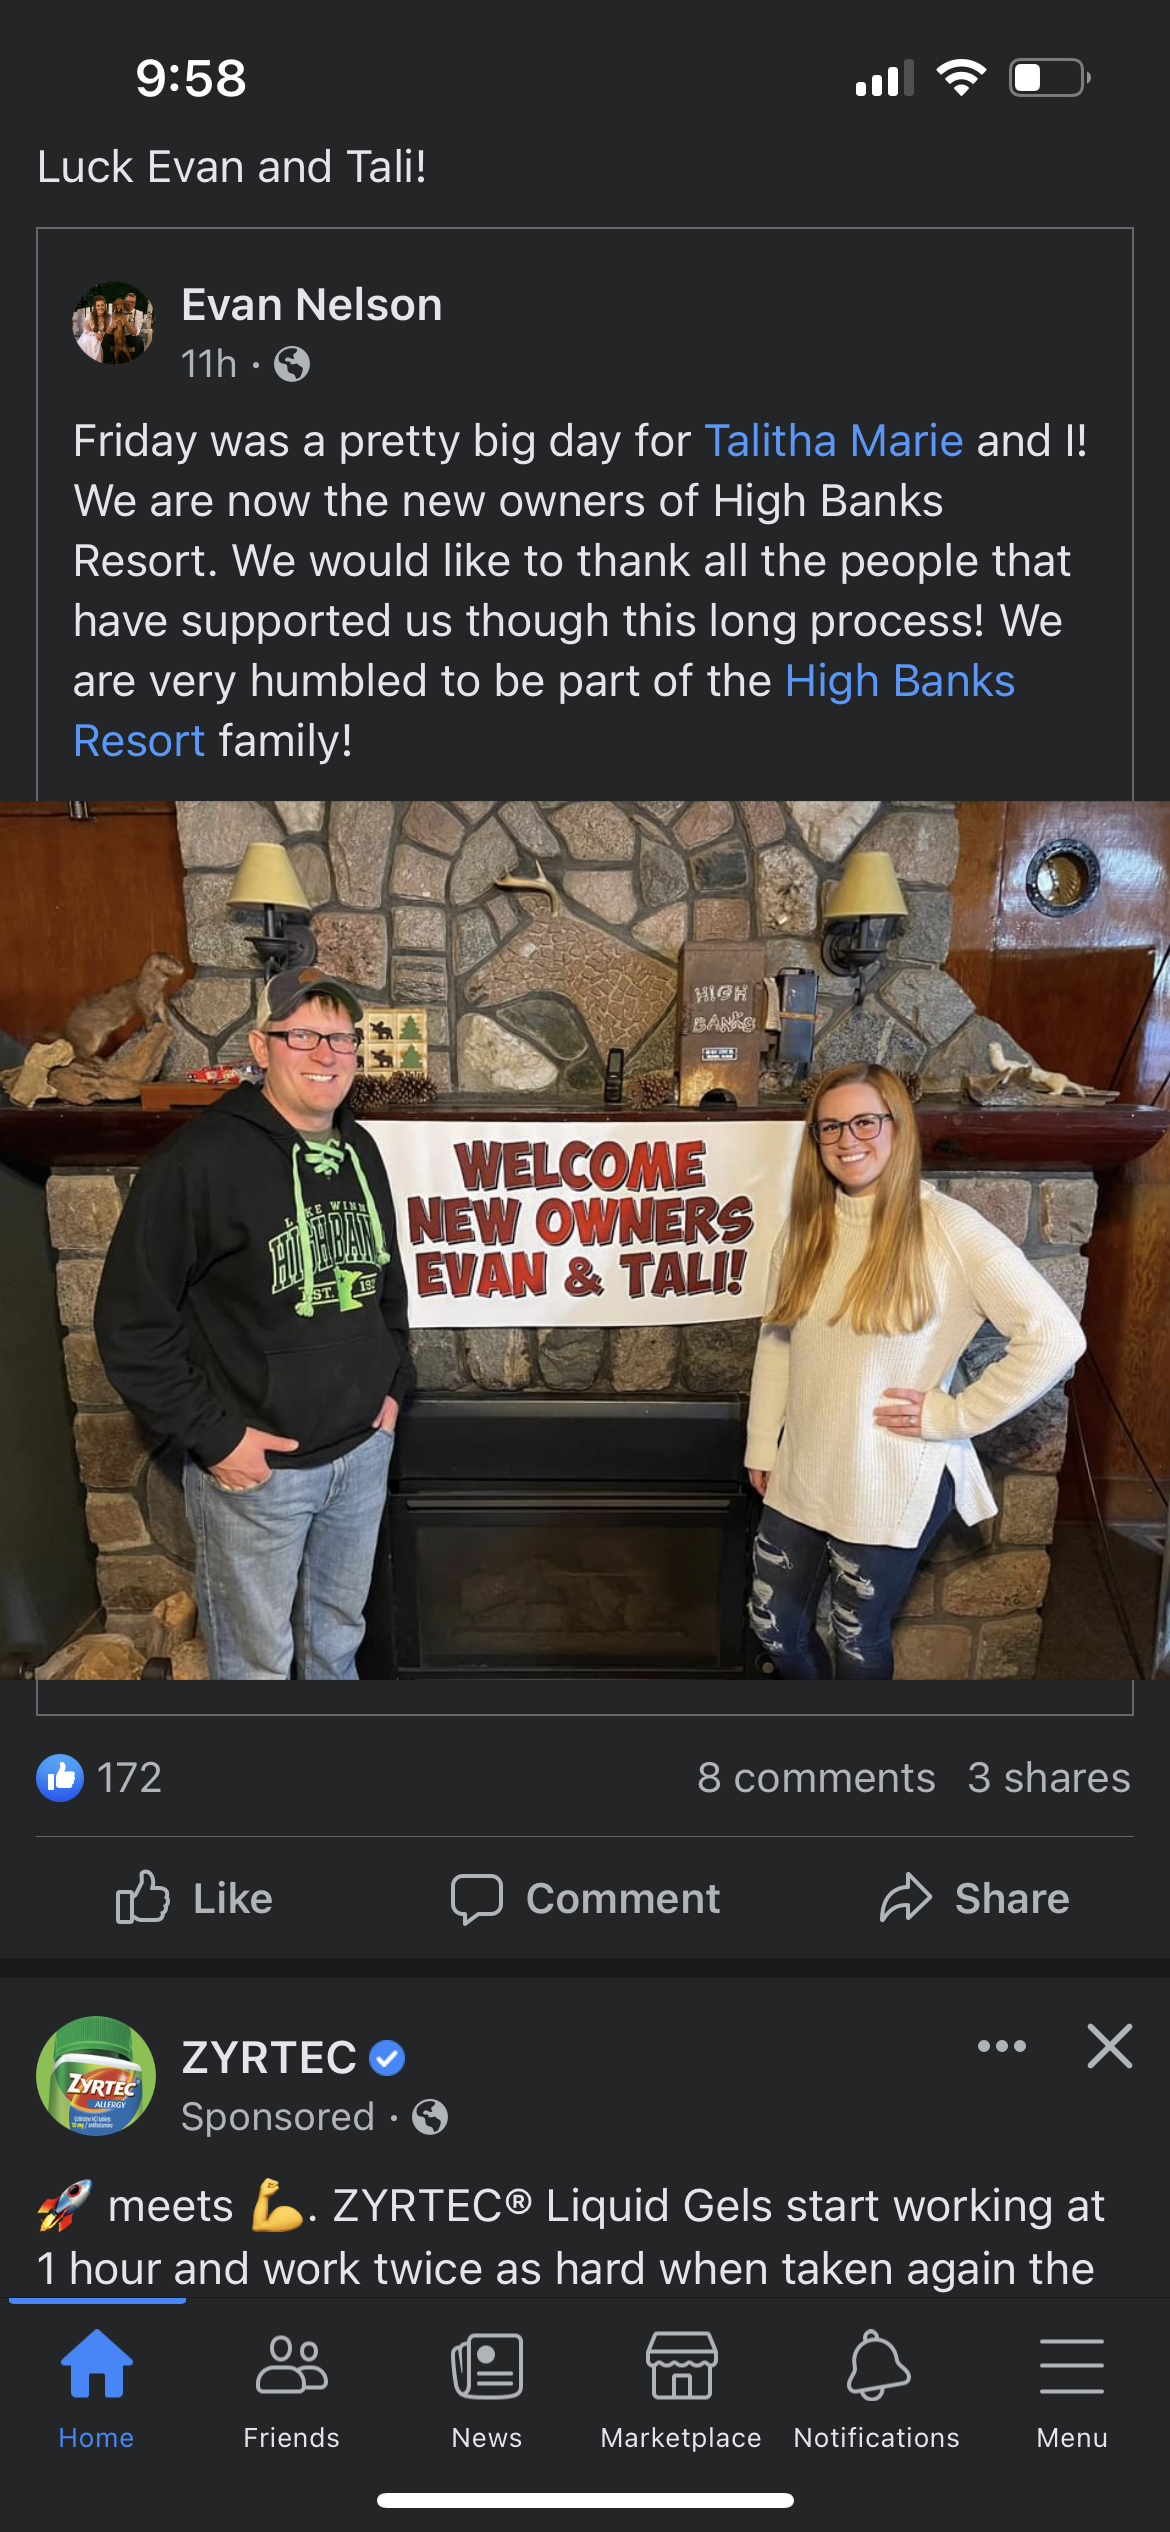View the 172 like reactions
Screen dimensions: 1170x2532
pos(99,1778)
